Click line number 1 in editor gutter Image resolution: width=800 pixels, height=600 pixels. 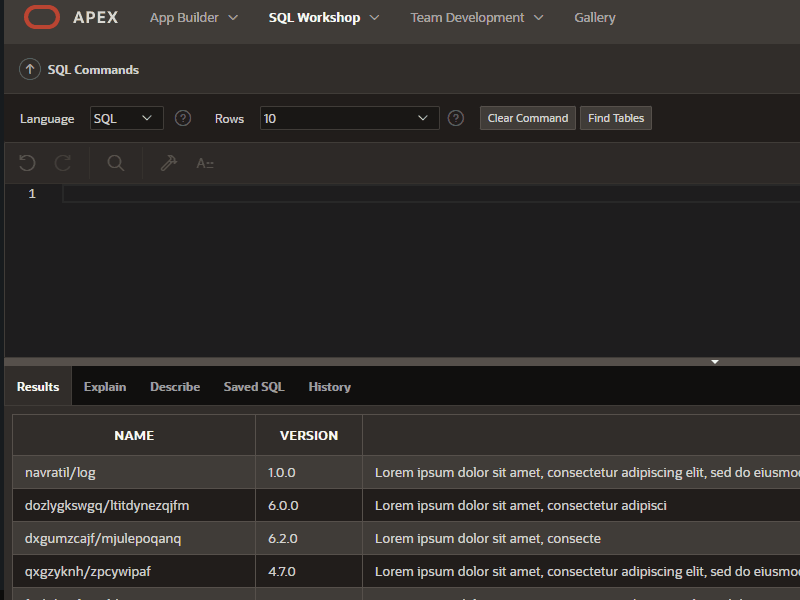tap(32, 194)
